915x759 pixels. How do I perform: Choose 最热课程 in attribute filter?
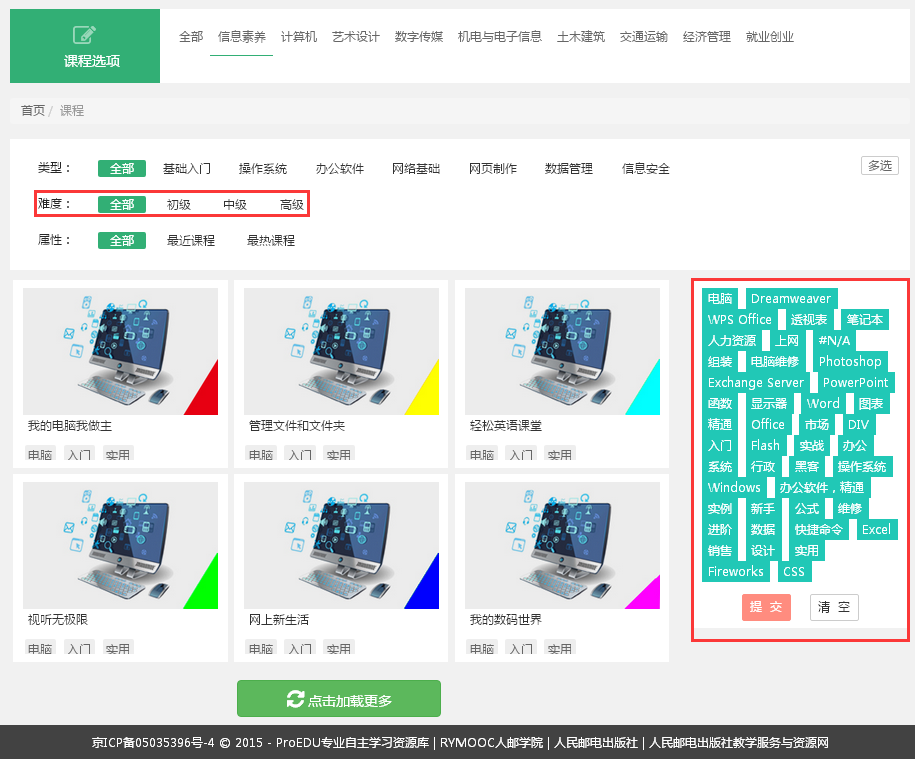pos(269,240)
